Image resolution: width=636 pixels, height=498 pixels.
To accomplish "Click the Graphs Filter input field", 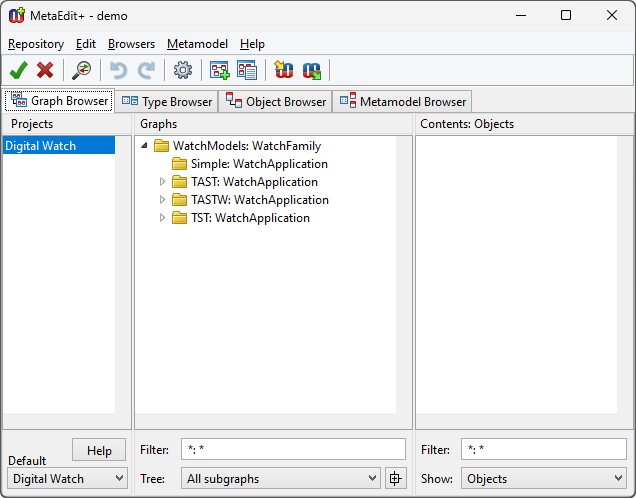I will [x=293, y=449].
